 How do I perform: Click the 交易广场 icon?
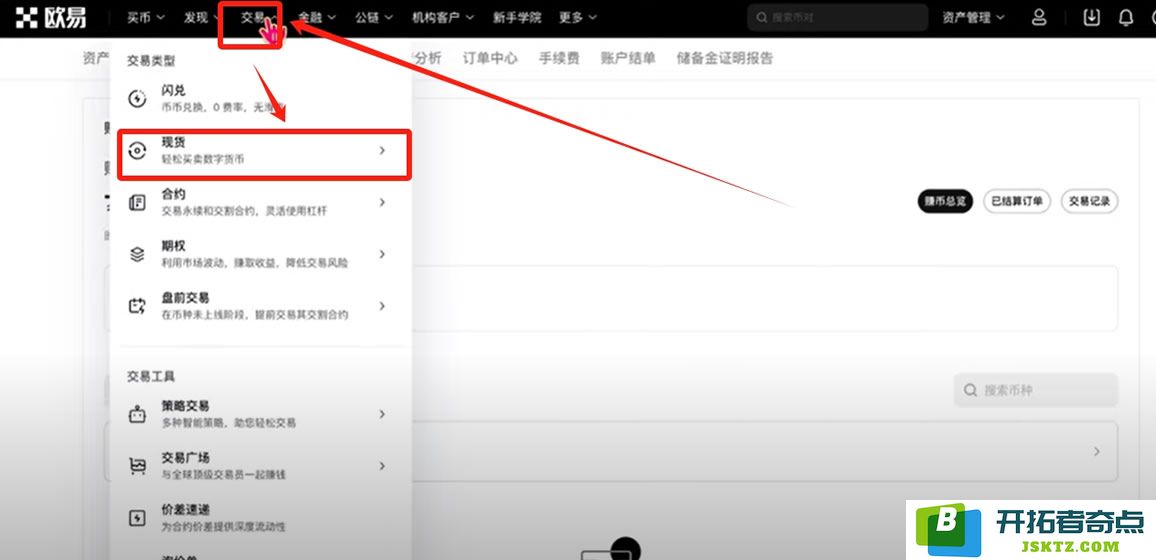(137, 466)
